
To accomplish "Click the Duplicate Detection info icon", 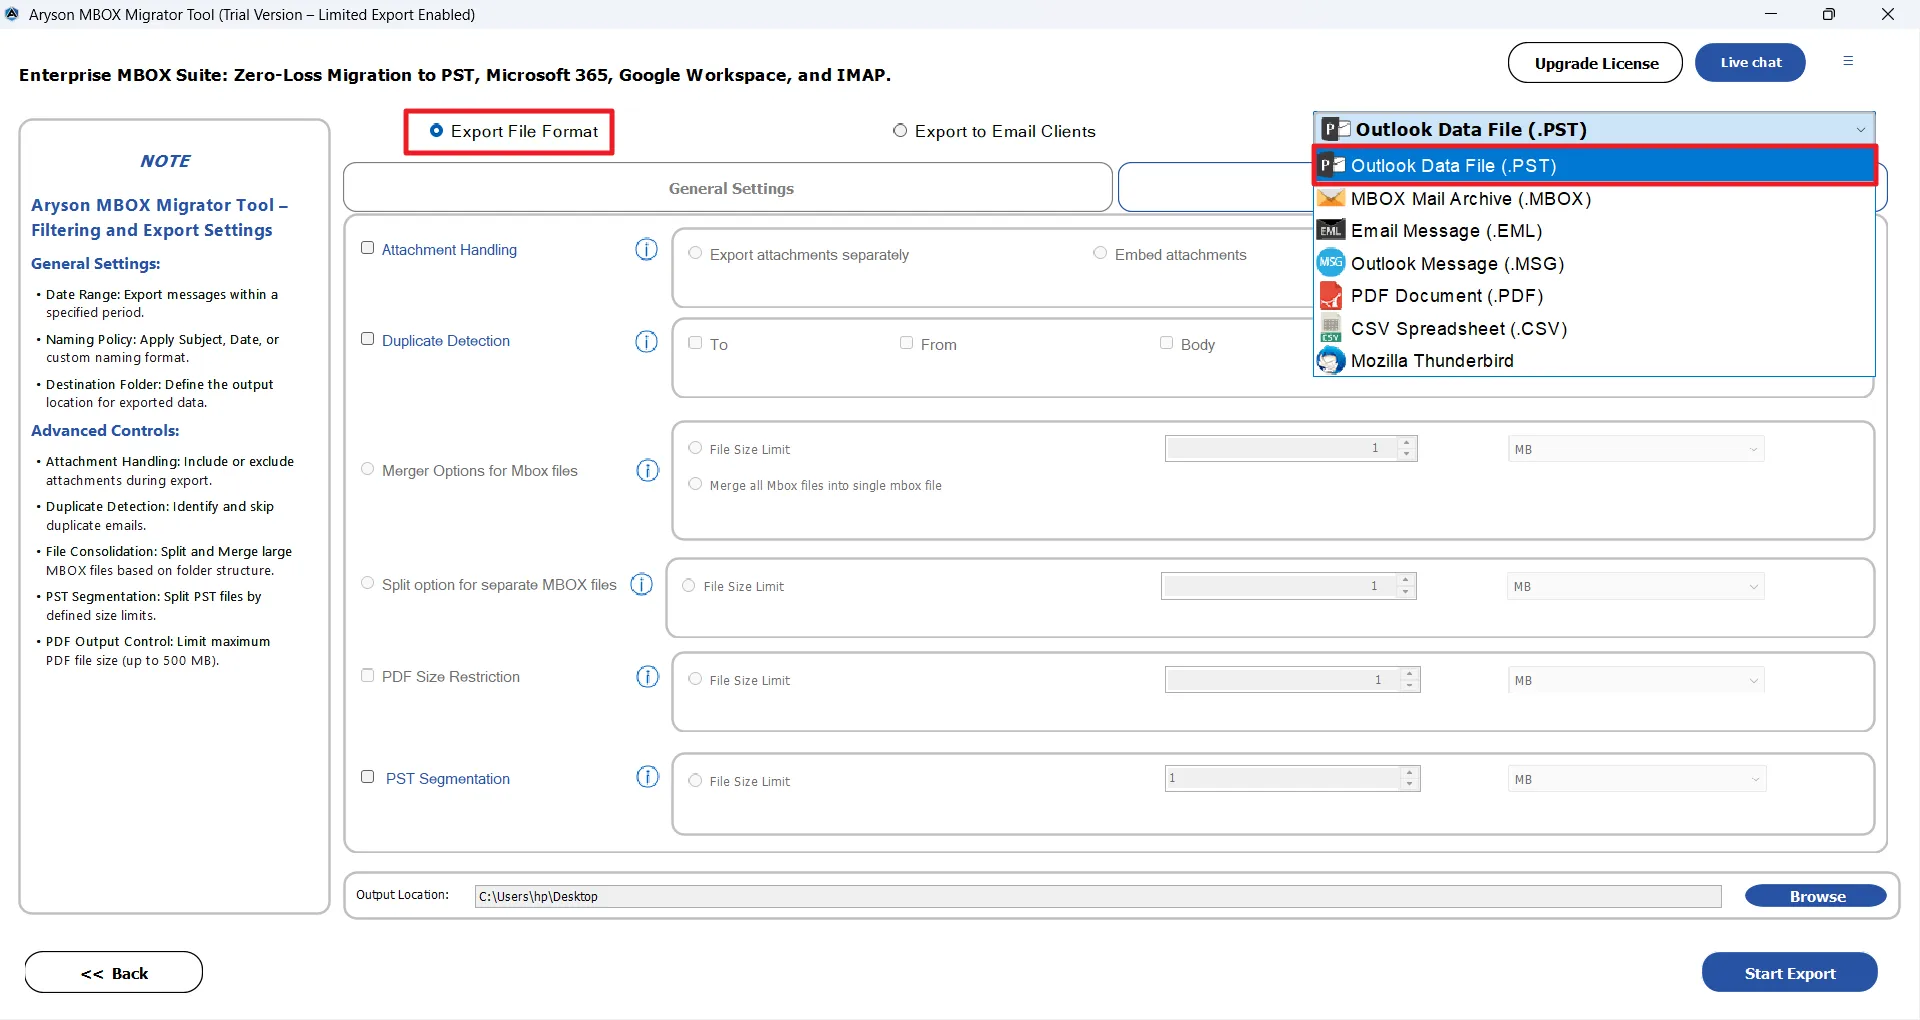I will pyautogui.click(x=647, y=341).
